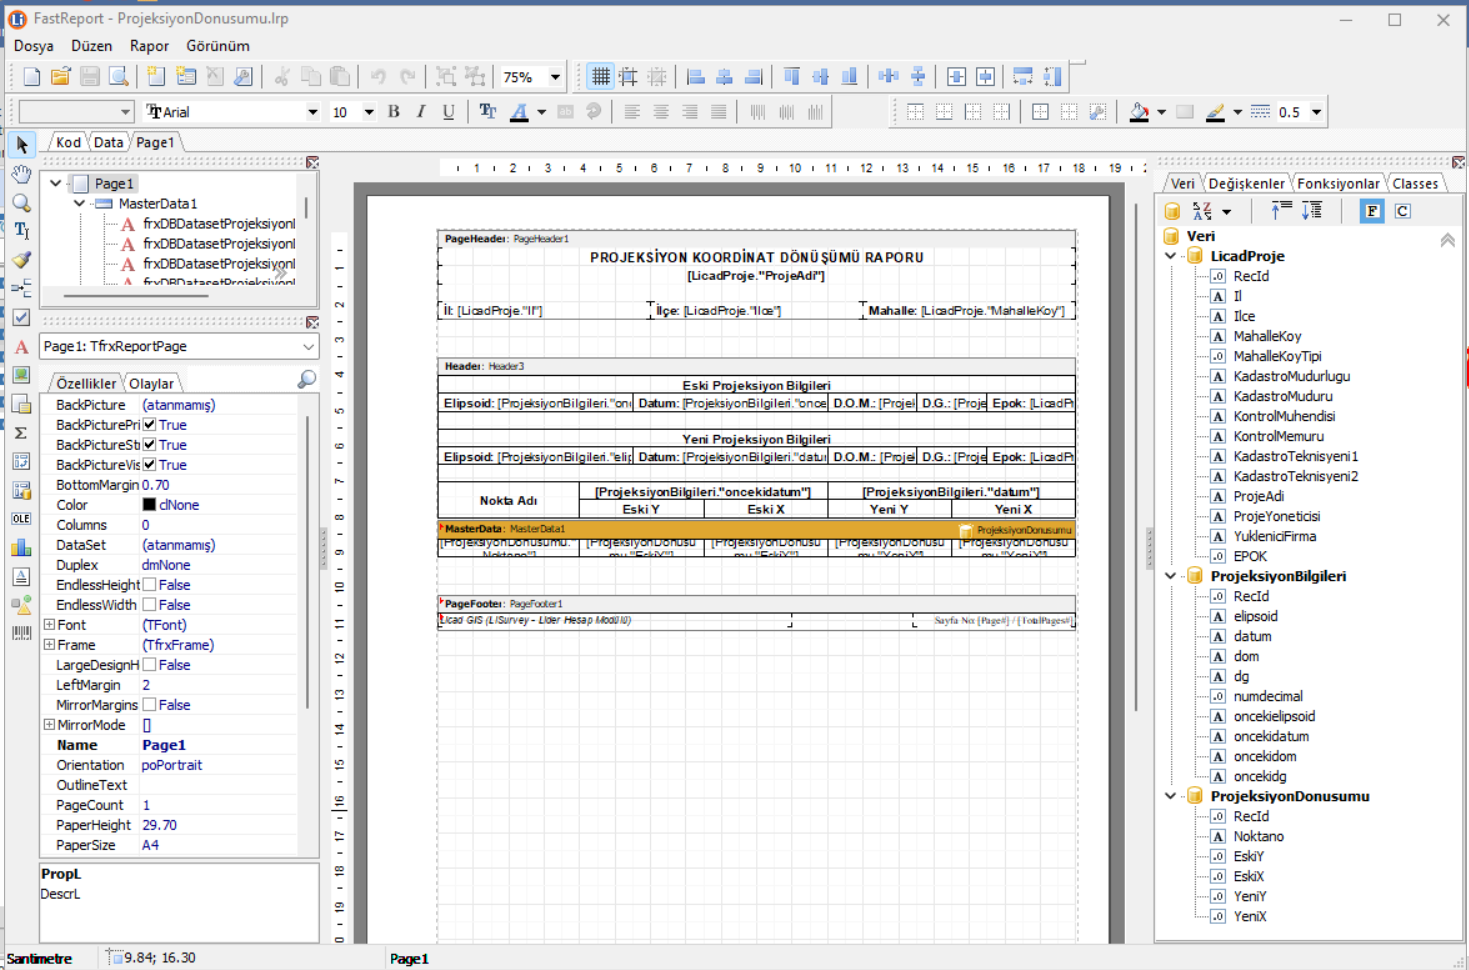Click the Align to Grid icon
This screenshot has height=970, width=1469.
pyautogui.click(x=629, y=77)
